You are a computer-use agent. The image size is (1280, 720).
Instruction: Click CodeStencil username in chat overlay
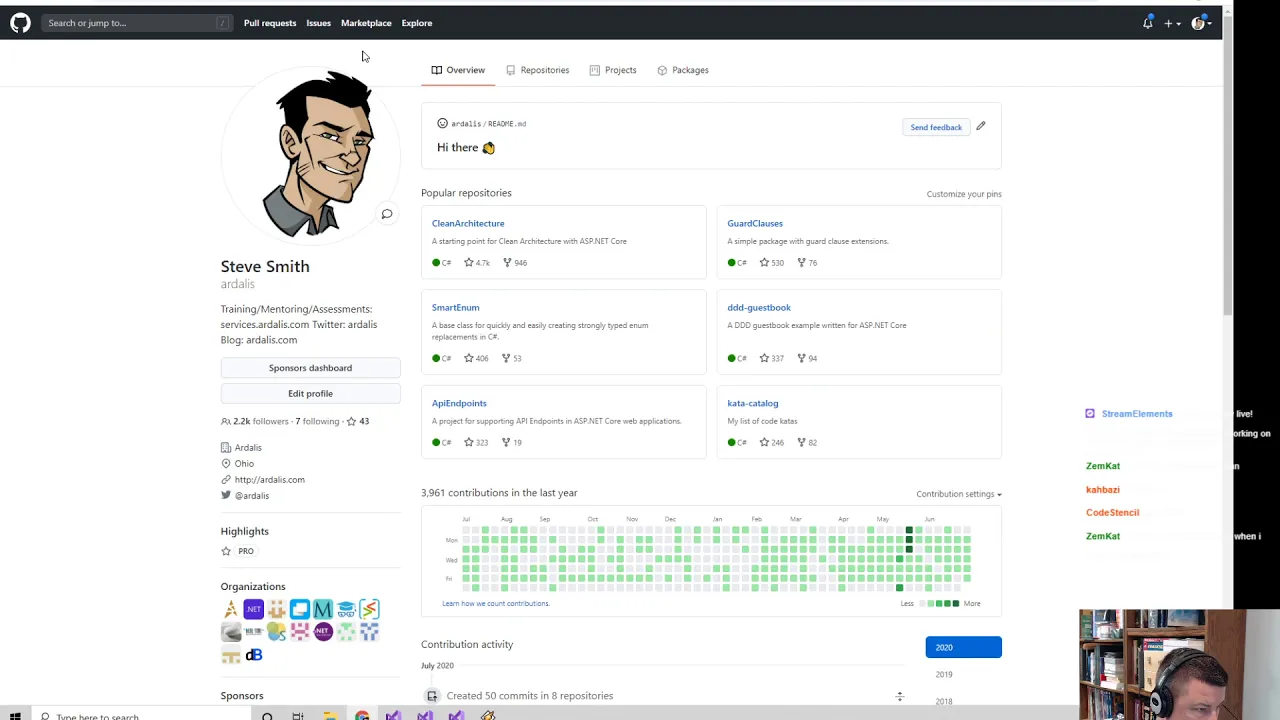click(1112, 513)
